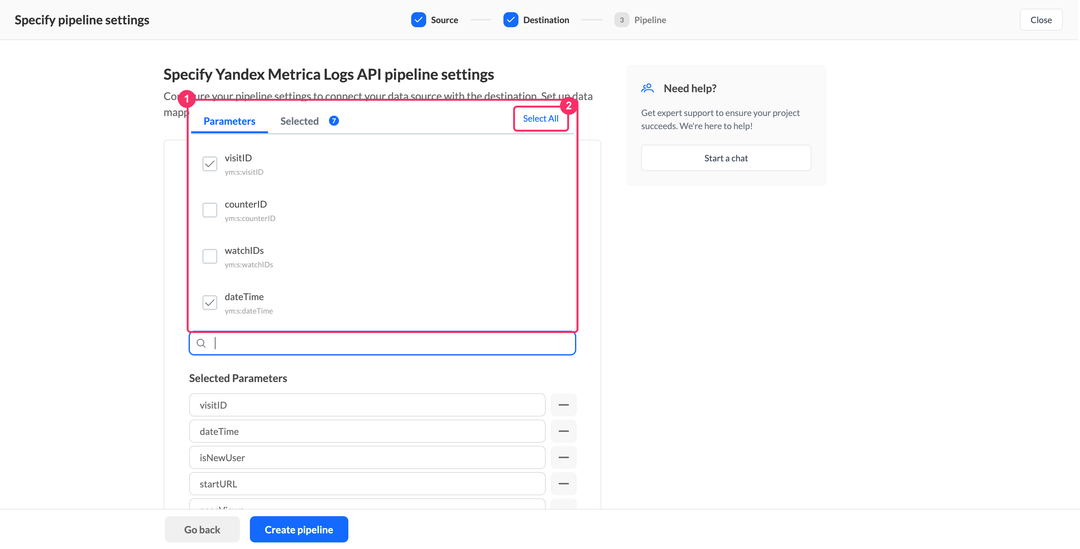Switch to the Parameters tab
Image resolution: width=1080 pixels, height=549 pixels.
click(229, 121)
